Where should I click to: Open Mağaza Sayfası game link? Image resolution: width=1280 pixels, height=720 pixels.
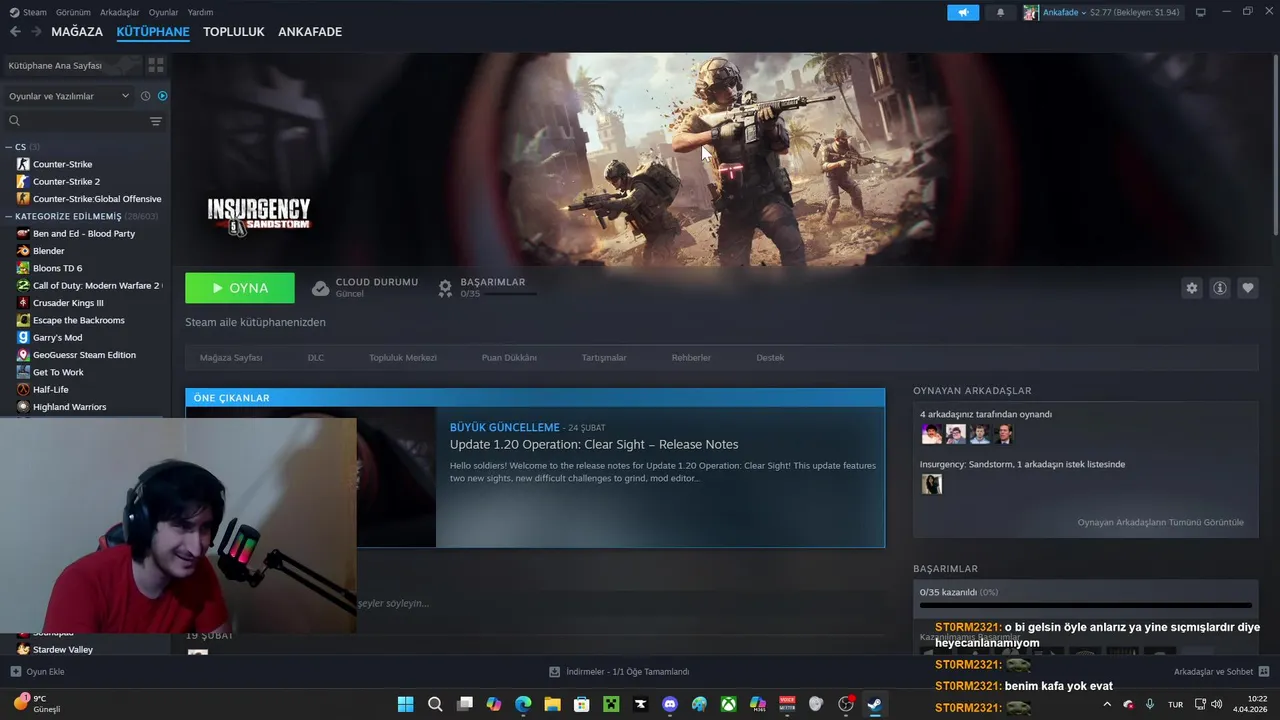231,357
